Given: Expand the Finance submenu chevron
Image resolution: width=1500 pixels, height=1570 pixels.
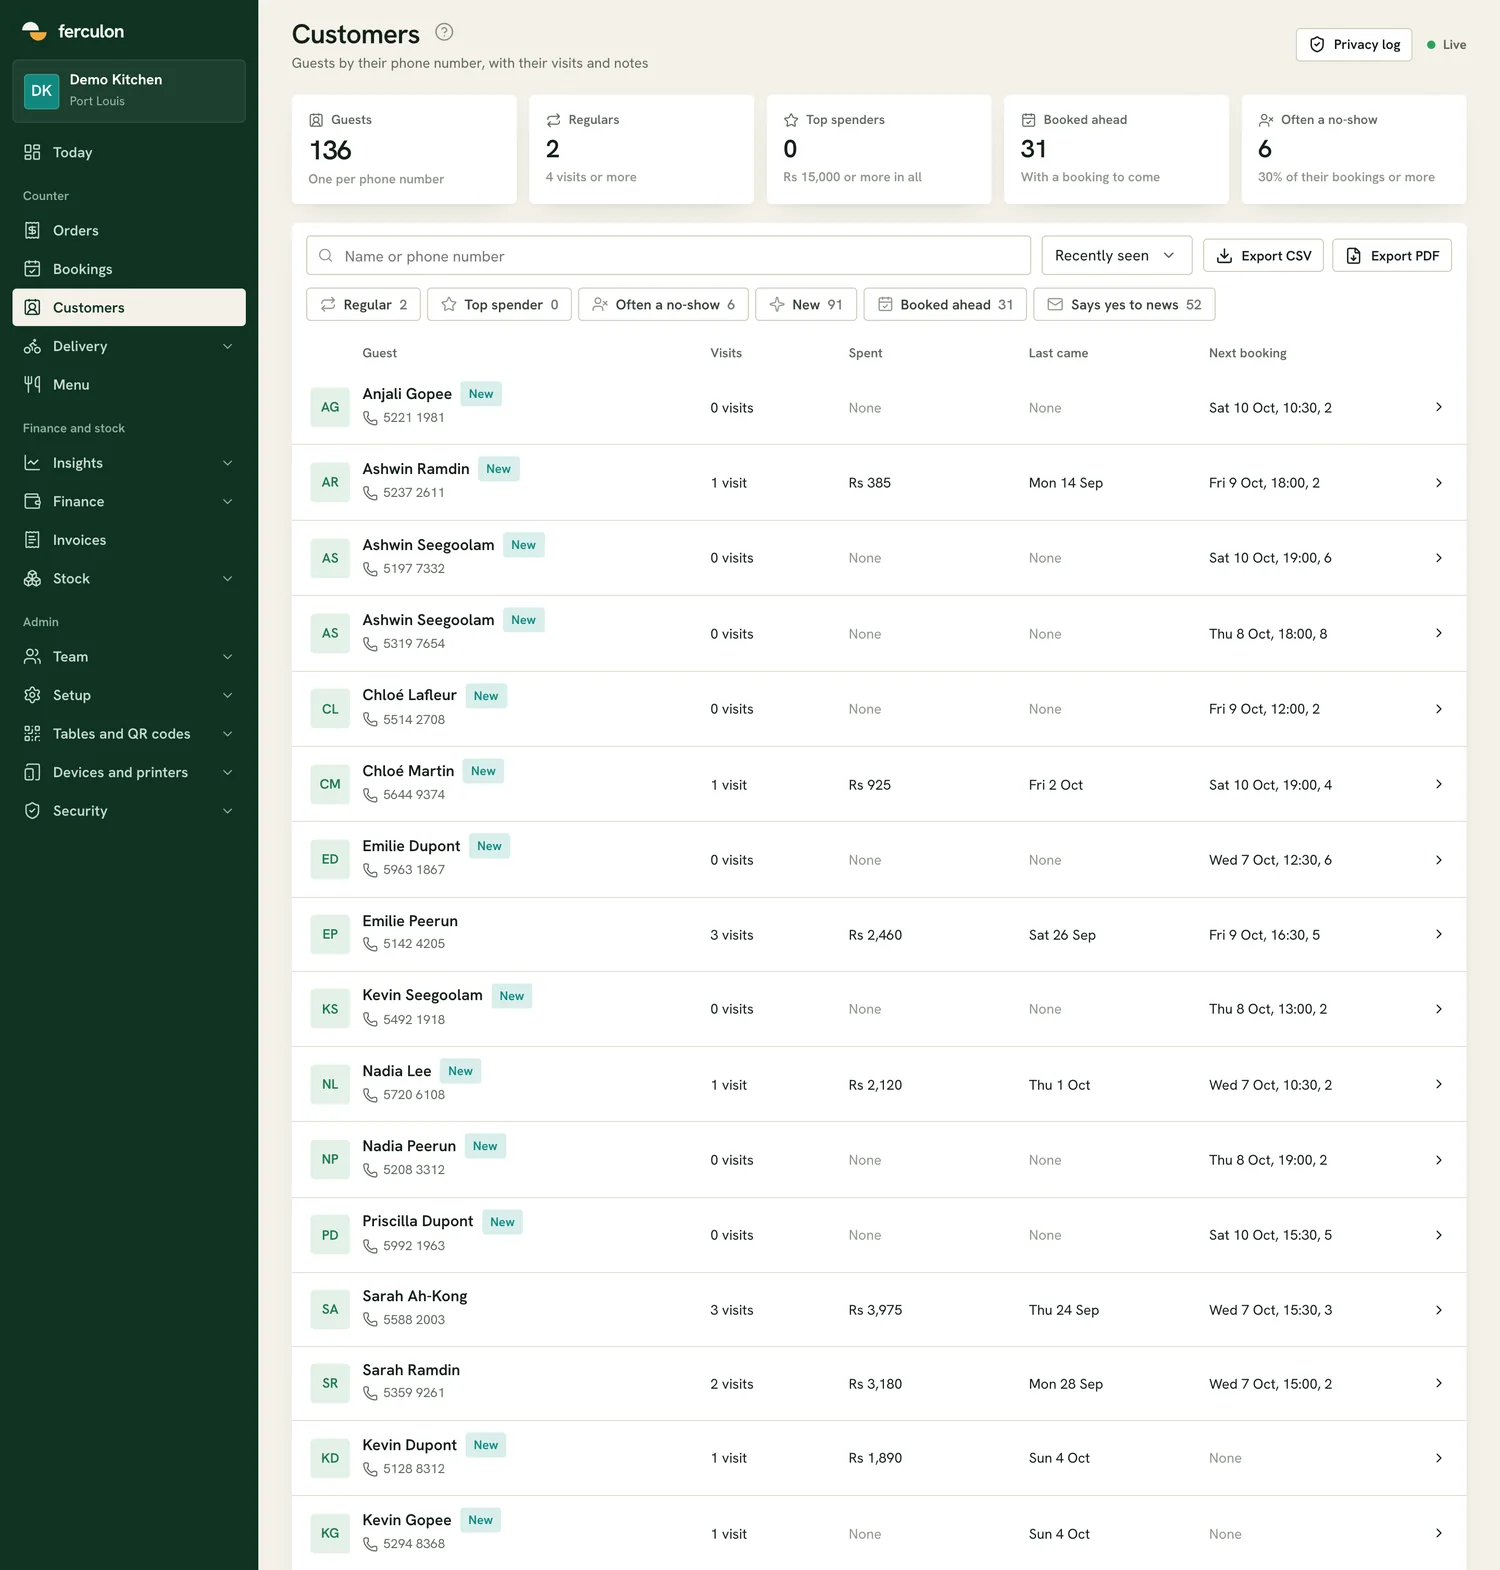Looking at the screenshot, I should pyautogui.click(x=227, y=502).
